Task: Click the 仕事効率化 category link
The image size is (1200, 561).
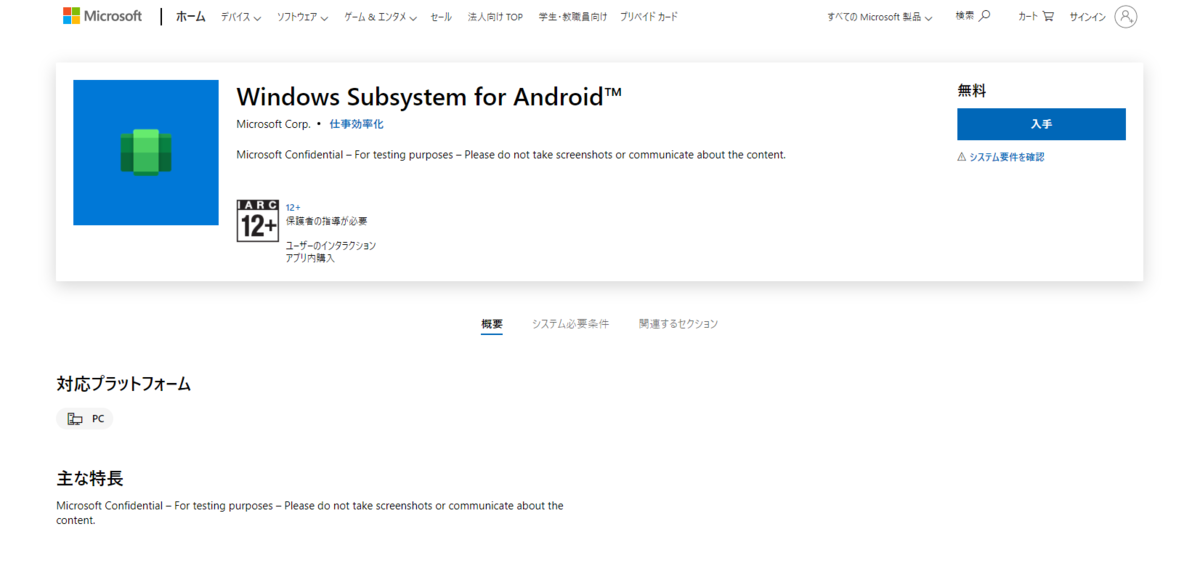Action: click(357, 124)
